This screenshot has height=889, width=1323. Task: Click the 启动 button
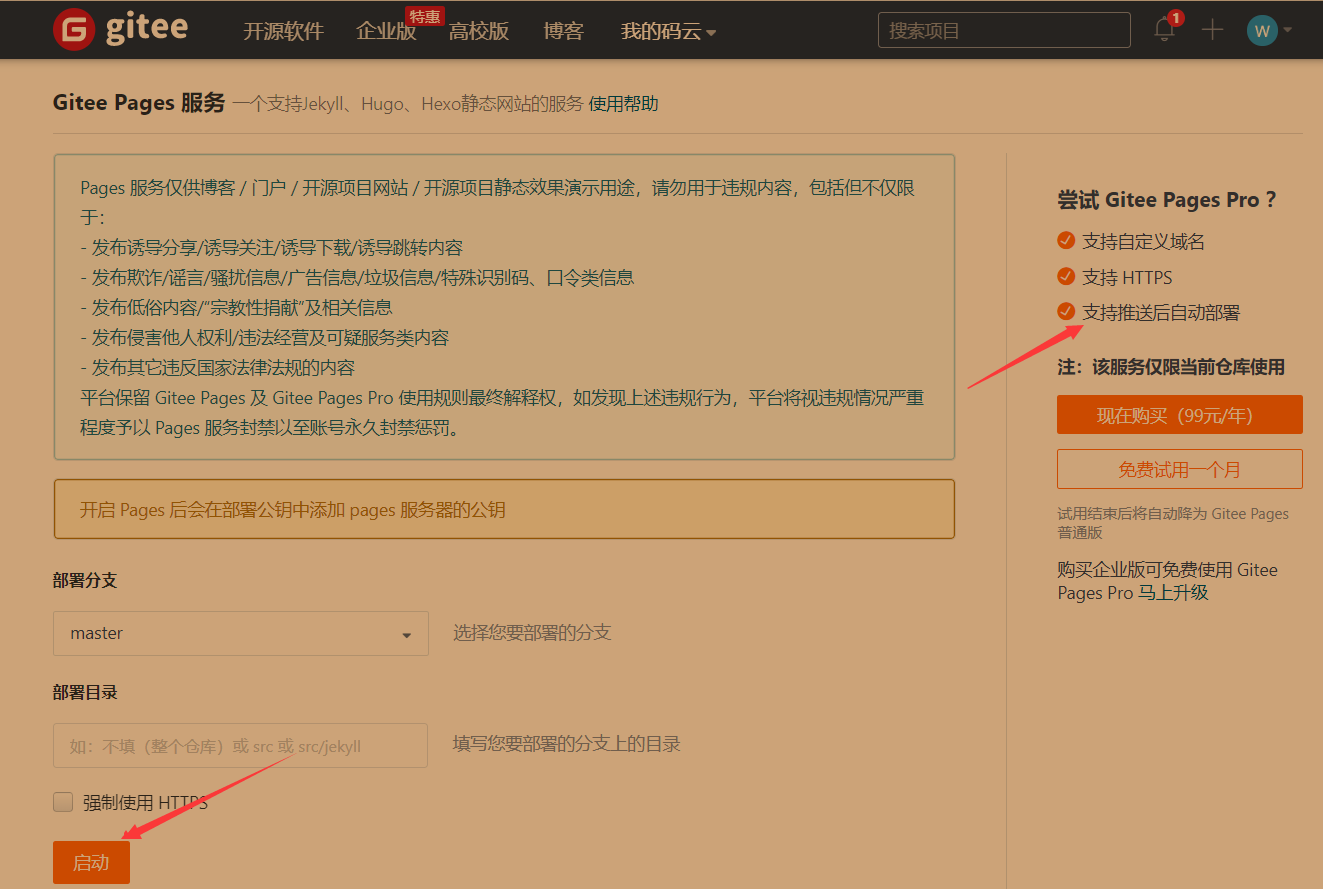pos(91,862)
